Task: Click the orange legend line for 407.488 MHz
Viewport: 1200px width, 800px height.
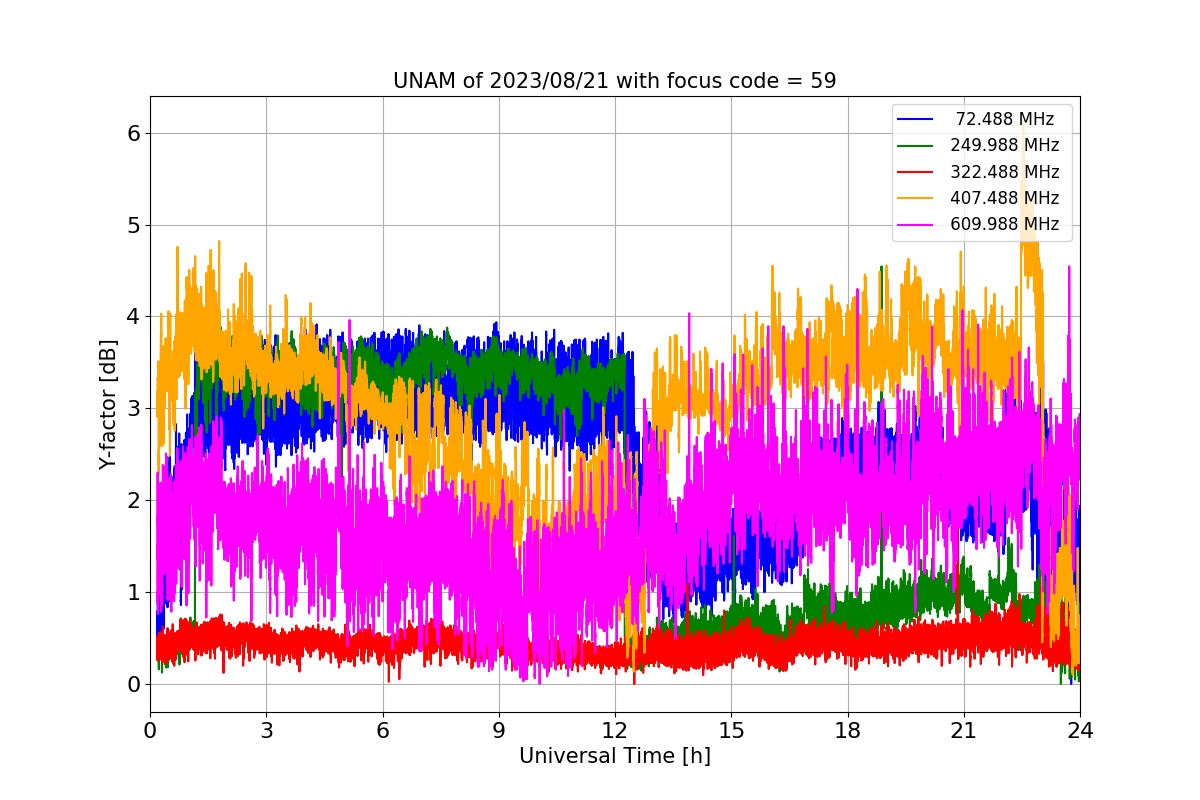Action: [x=915, y=198]
